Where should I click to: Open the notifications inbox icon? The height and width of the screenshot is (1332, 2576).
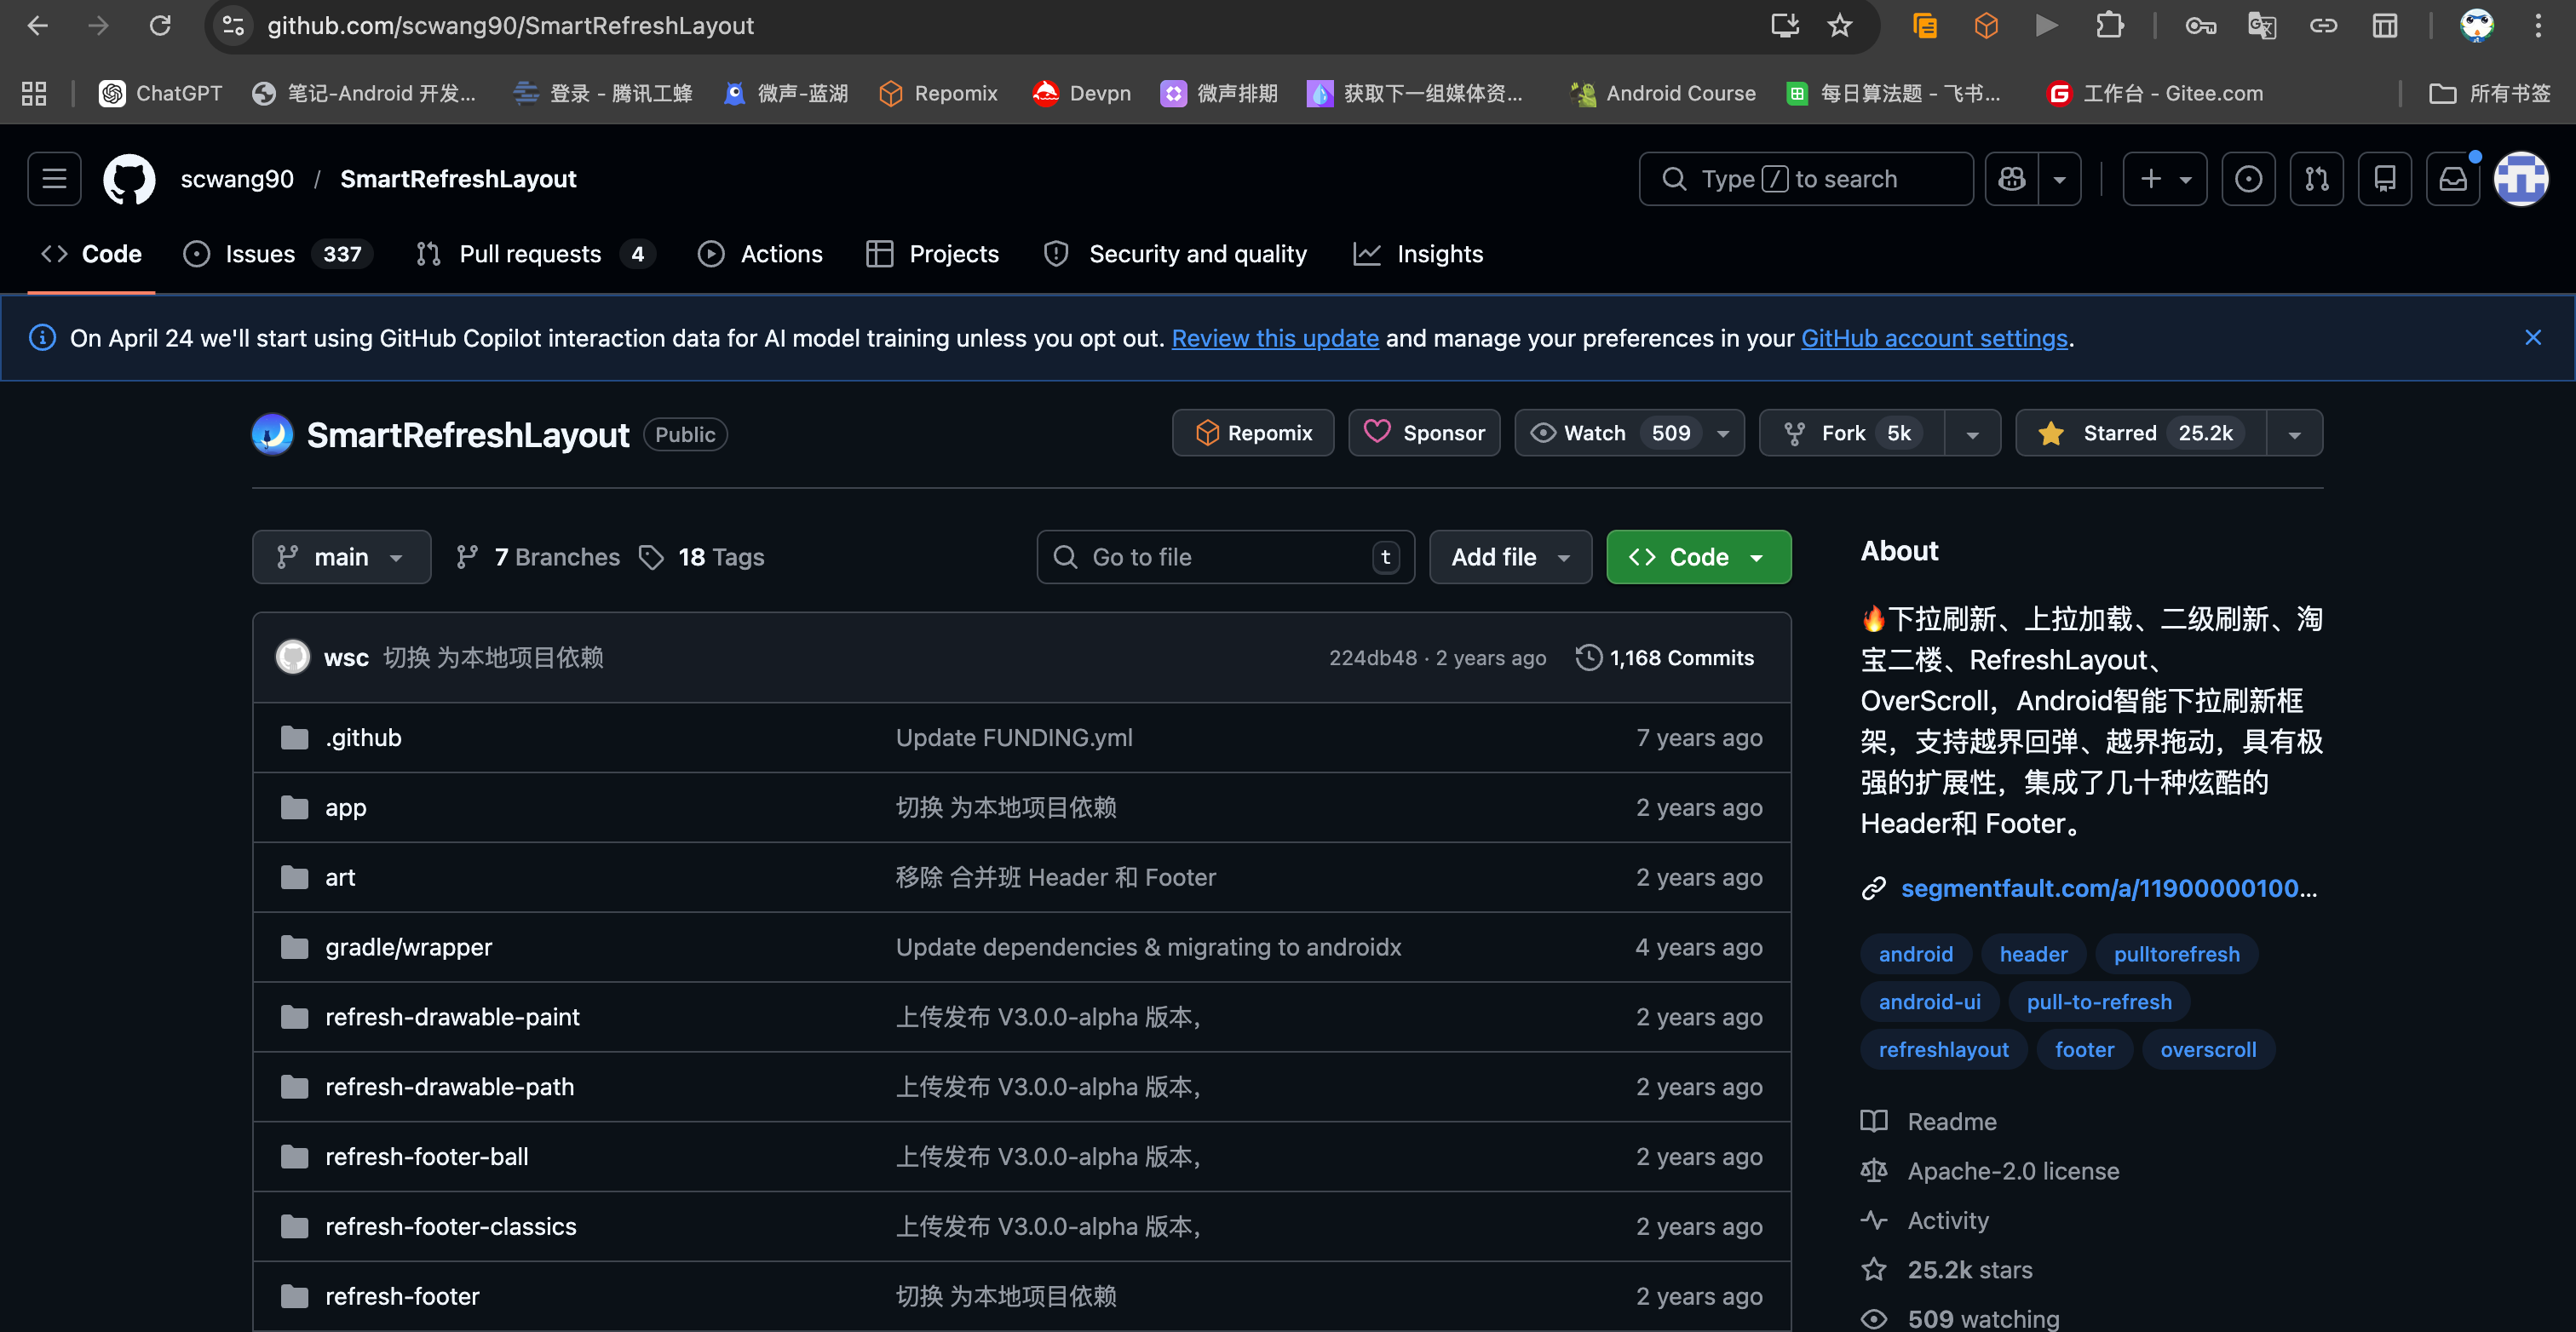[2452, 179]
